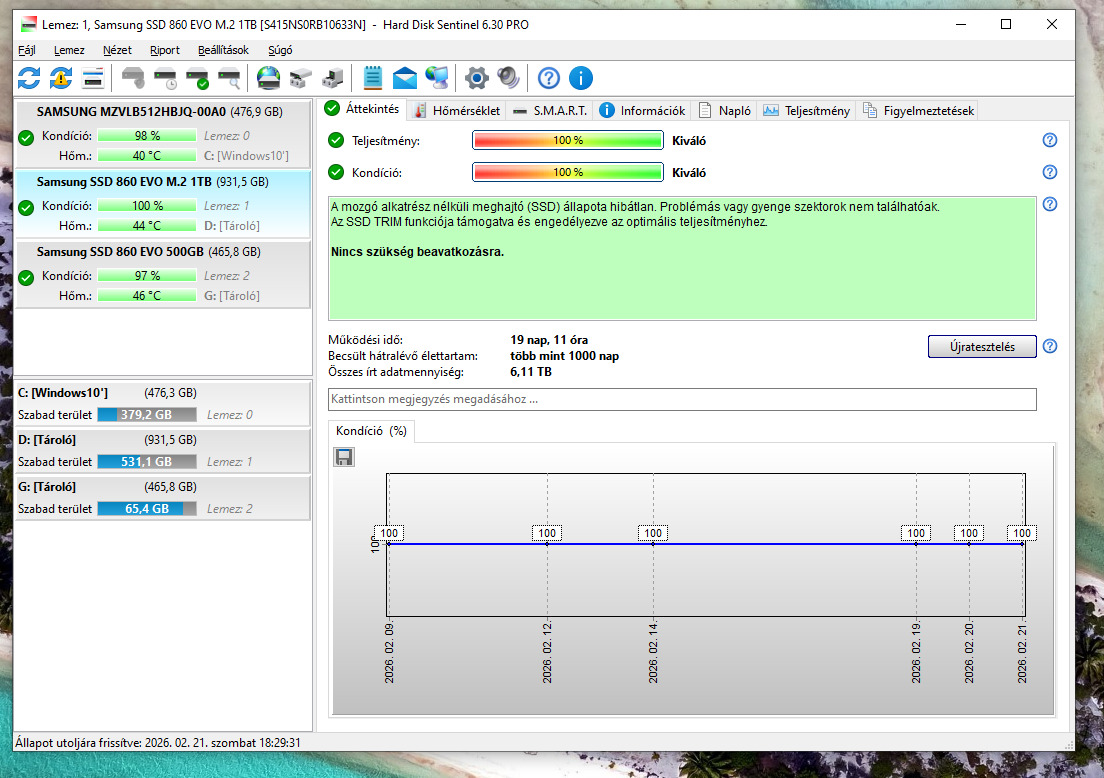Screen dimensions: 1104x778
Task: Click the help icon beside Újratesztelés button
Action: [1050, 346]
